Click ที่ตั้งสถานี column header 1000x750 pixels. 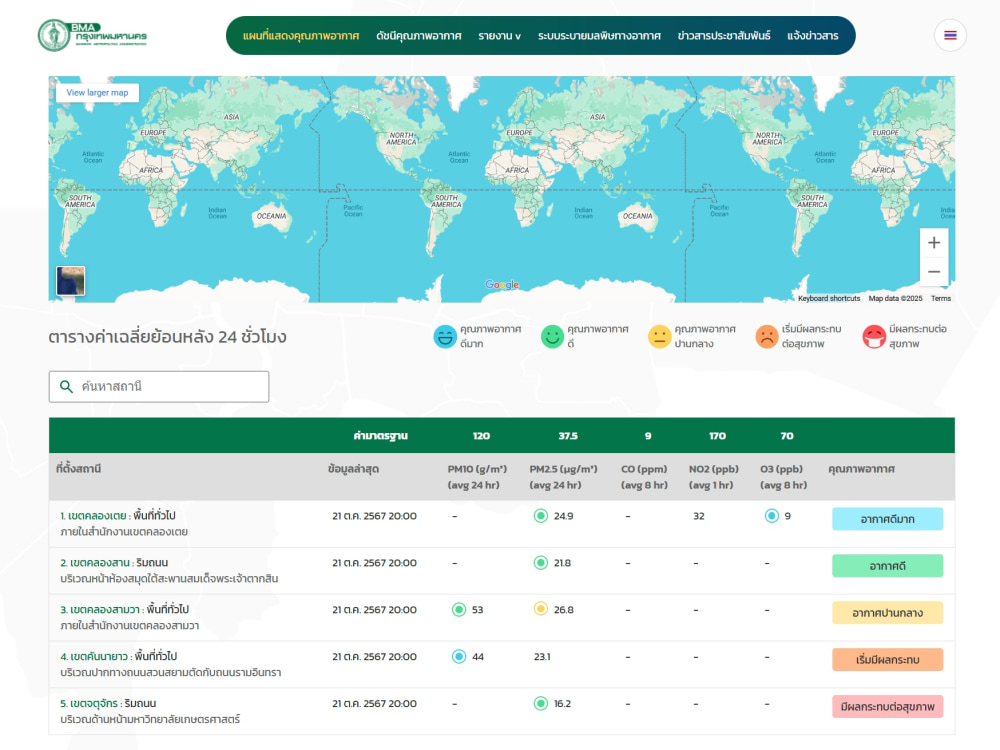(78, 469)
